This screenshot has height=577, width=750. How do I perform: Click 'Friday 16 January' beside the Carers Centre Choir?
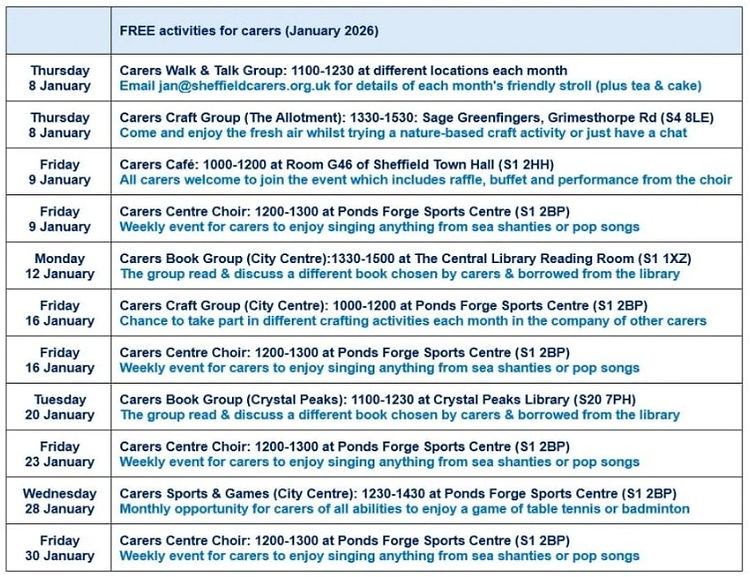59,360
